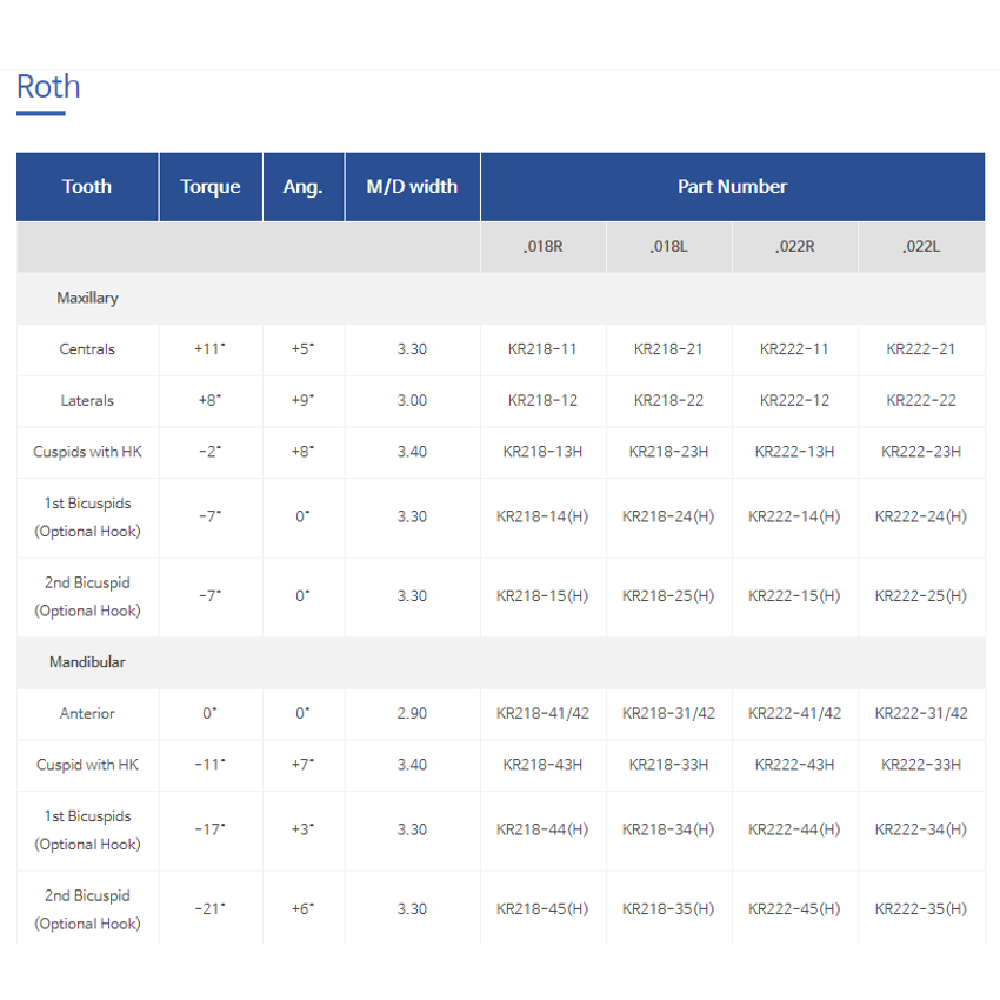Viewport: 1000px width, 1000px height.
Task: Click the .018R sub-column header
Action: coord(543,246)
